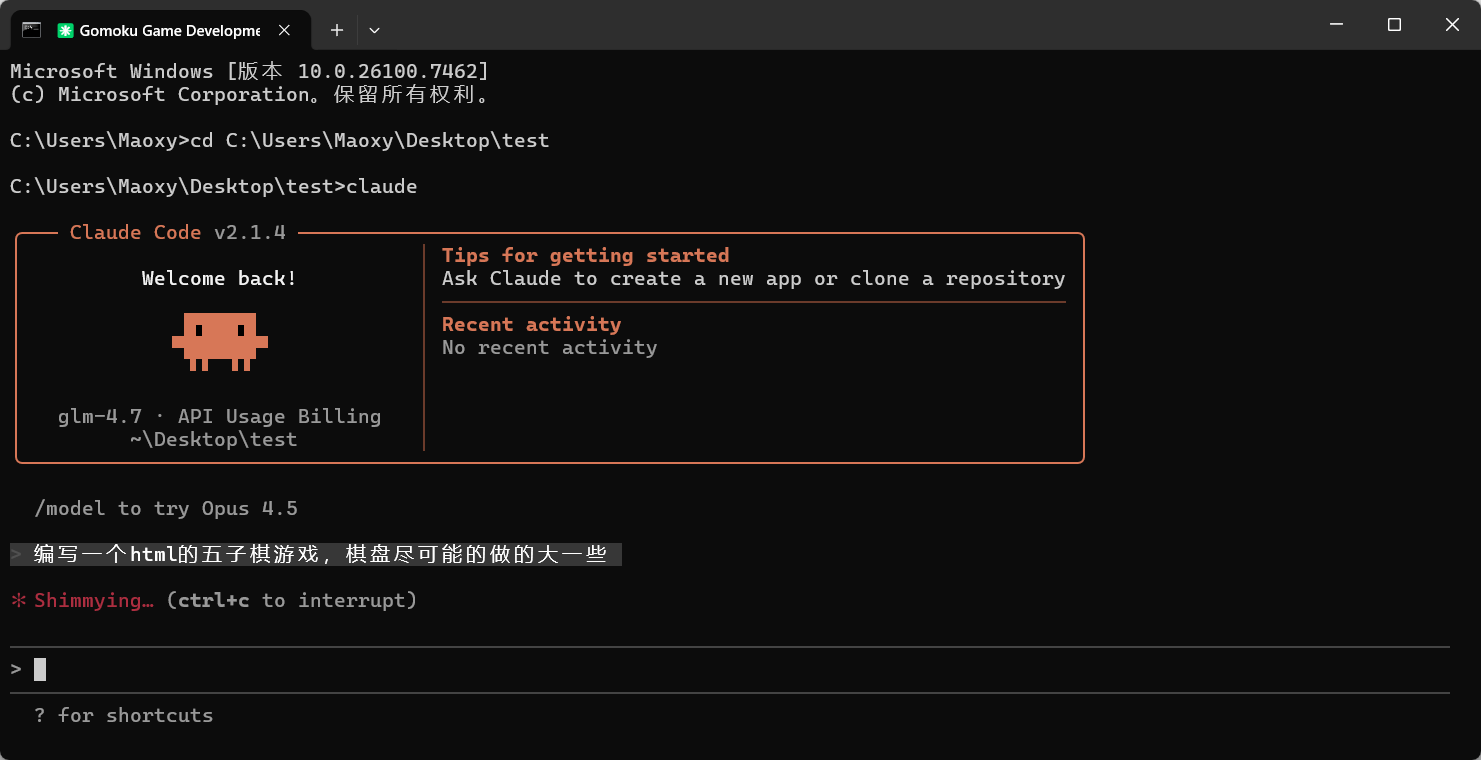Click the green Claude icon on the tab
Screen dimensions: 1481x760
coord(65,31)
